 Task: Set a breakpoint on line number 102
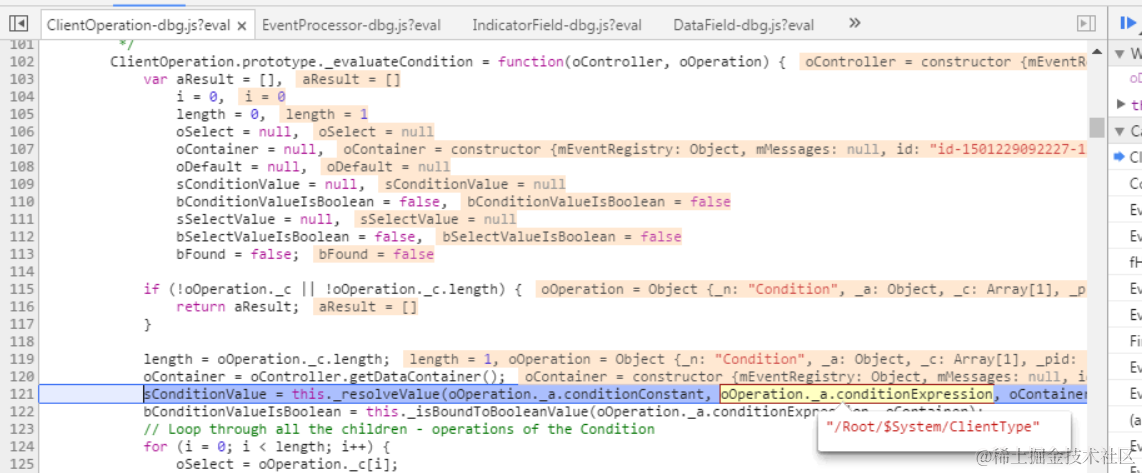[22, 62]
